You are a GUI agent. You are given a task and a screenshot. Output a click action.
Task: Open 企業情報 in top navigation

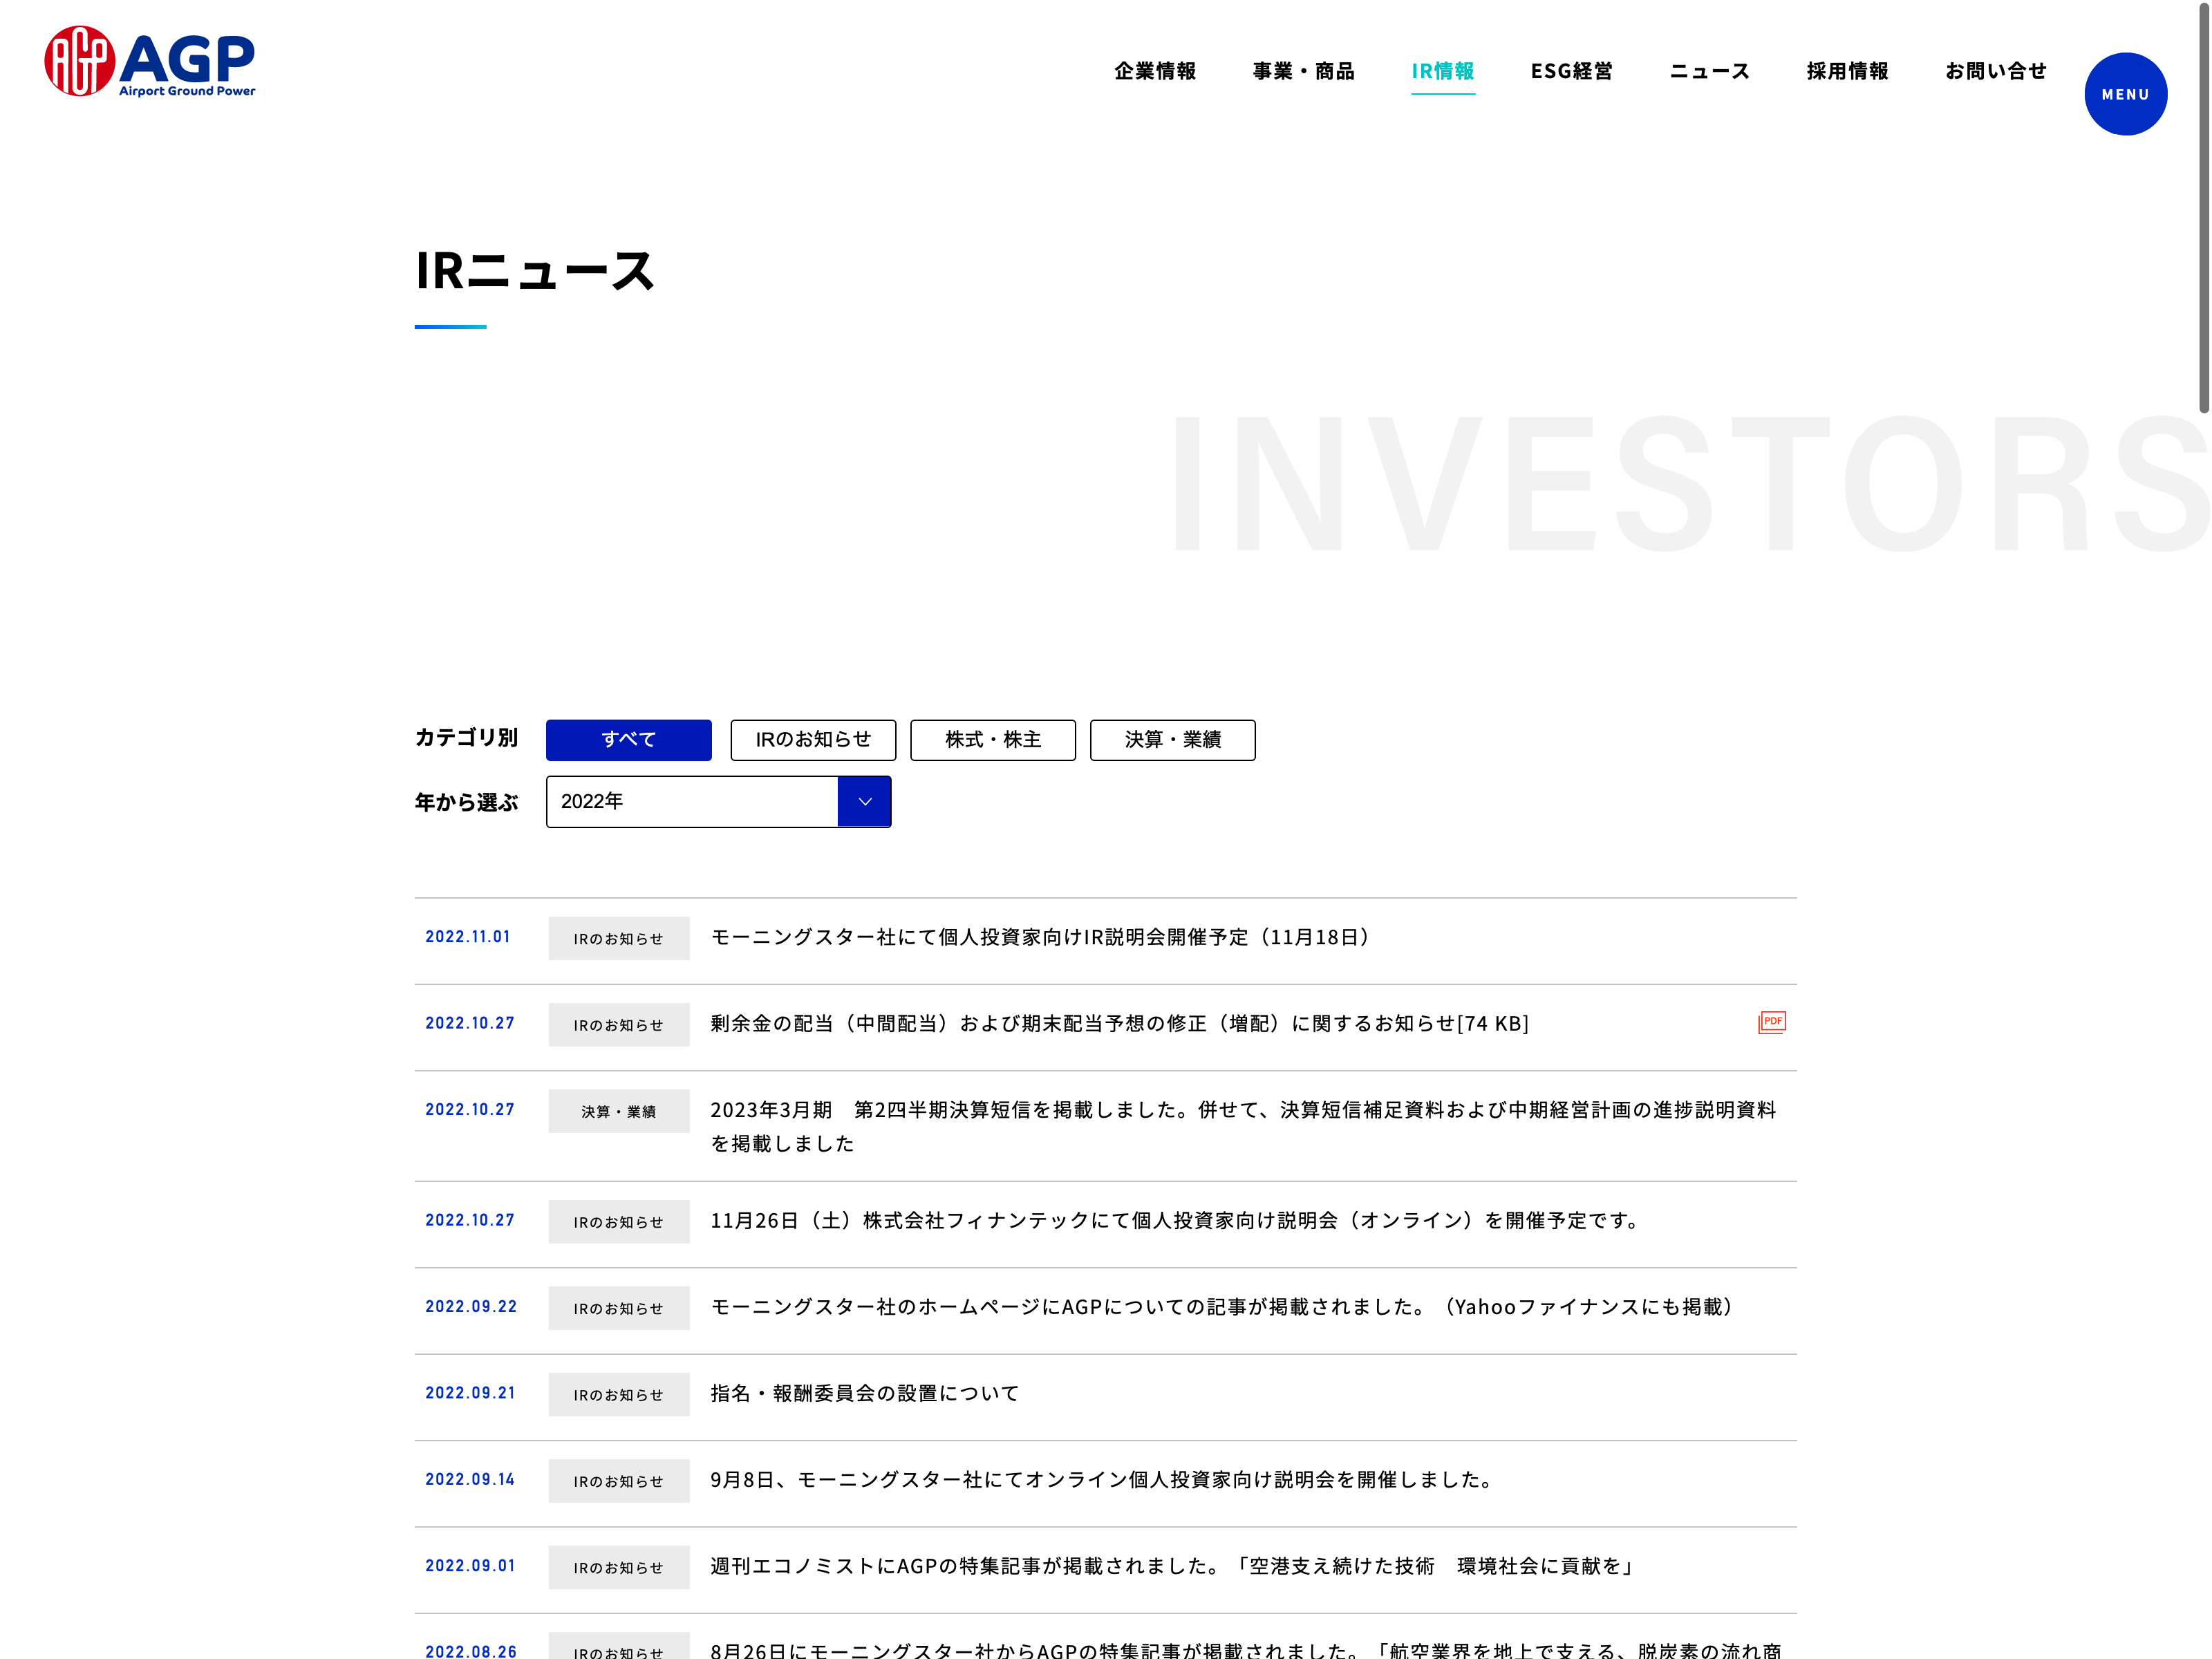coord(1155,71)
